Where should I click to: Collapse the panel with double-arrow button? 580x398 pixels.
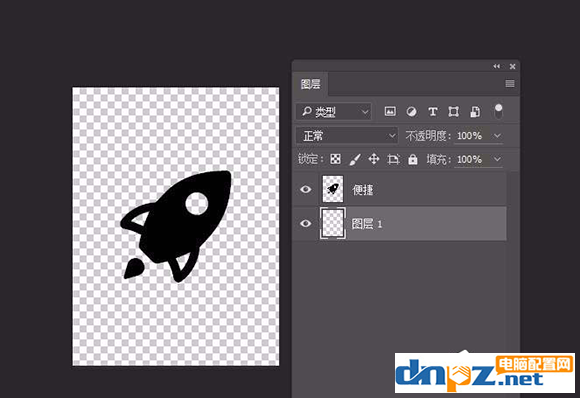coord(496,66)
